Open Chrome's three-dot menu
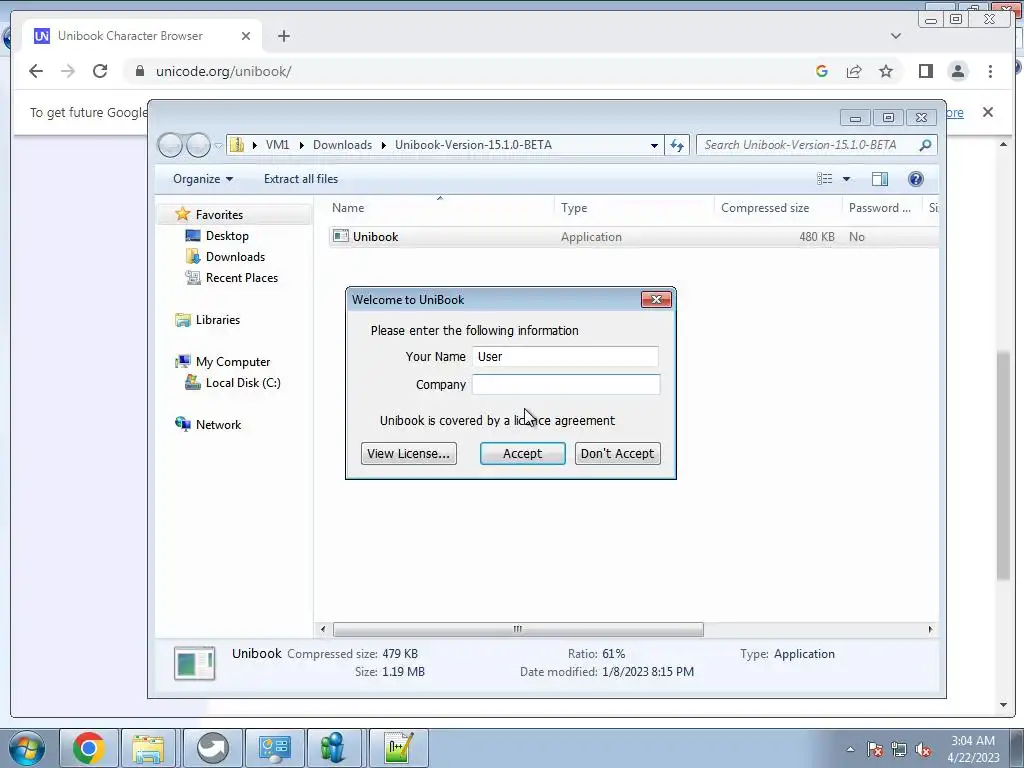This screenshot has width=1024, height=768. 990,71
